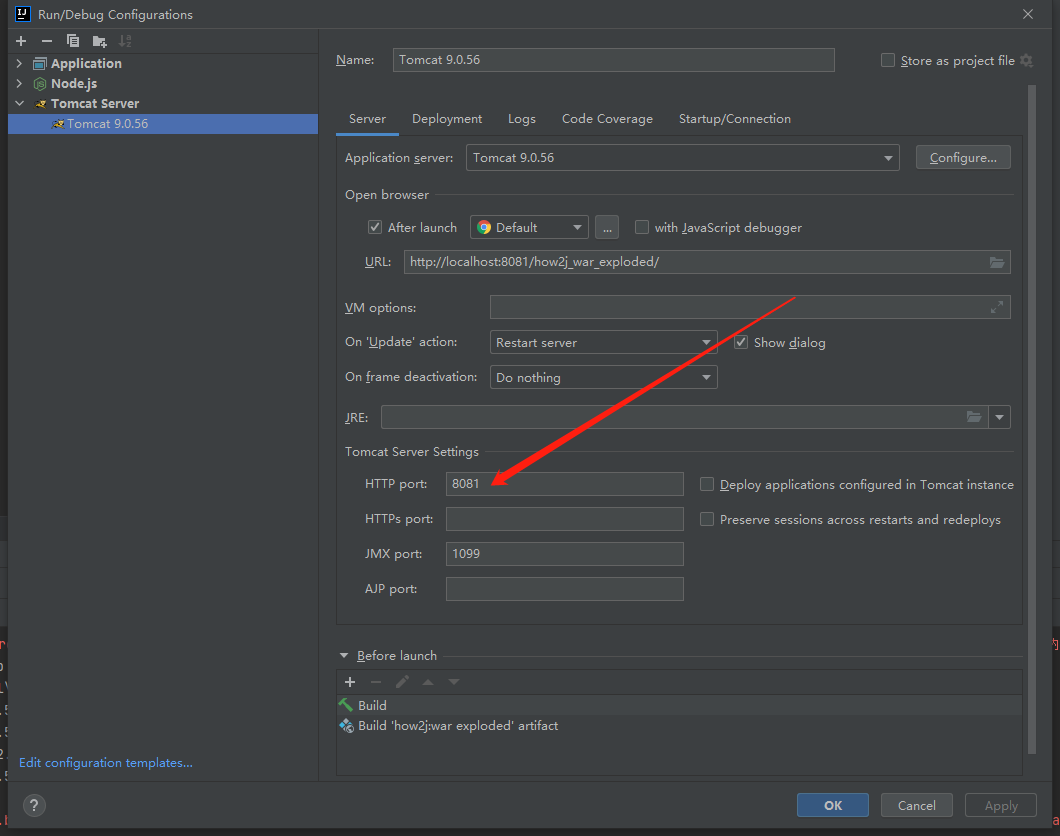Expand the VM options field icon
The height and width of the screenshot is (836, 1060).
pyautogui.click(x=996, y=307)
